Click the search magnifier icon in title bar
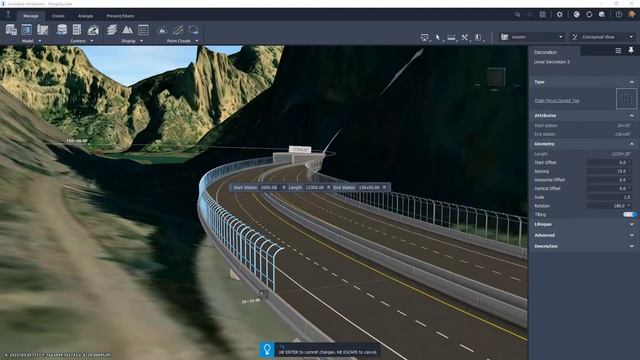Image resolution: width=640 pixels, height=360 pixels. pyautogui.click(x=517, y=14)
